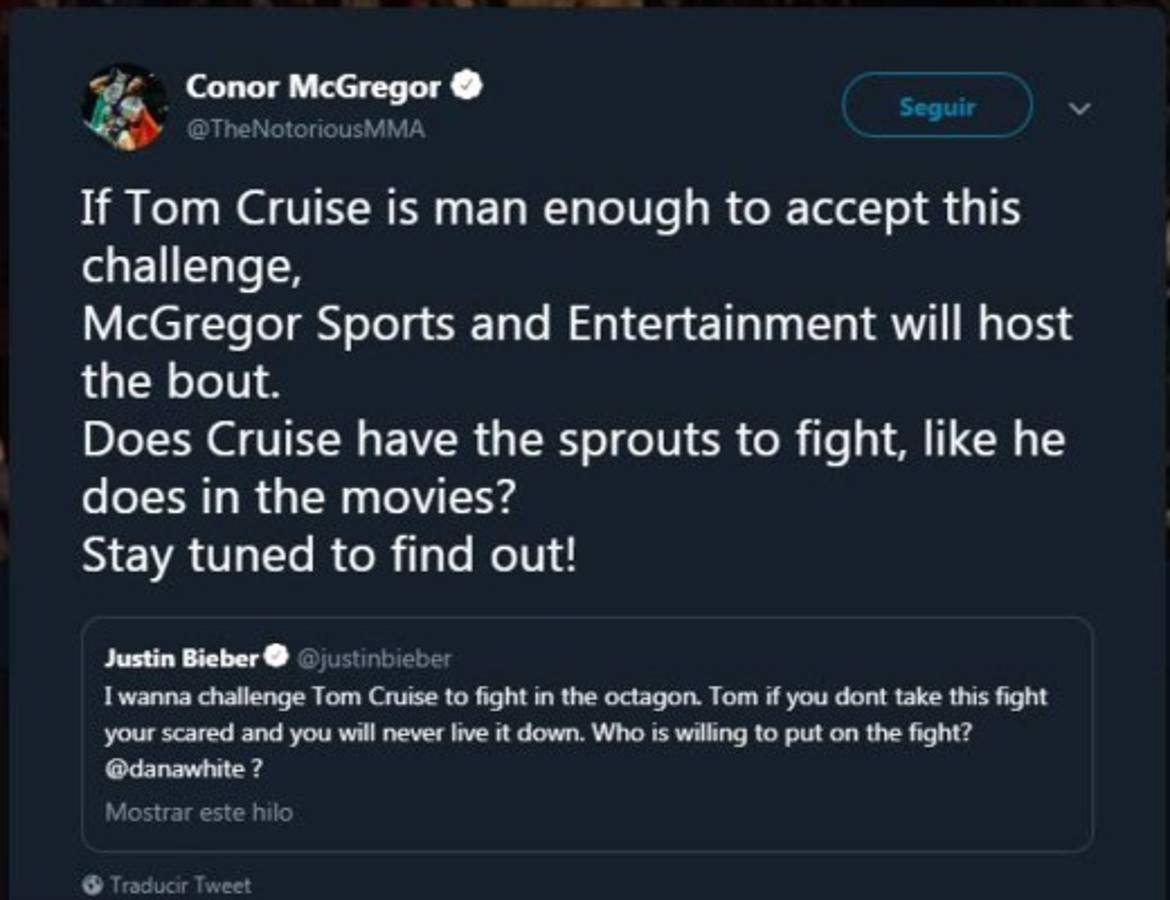Image resolution: width=1170 pixels, height=900 pixels.
Task: Click the "Stay tuned to find out!" line
Action: pos(329,556)
